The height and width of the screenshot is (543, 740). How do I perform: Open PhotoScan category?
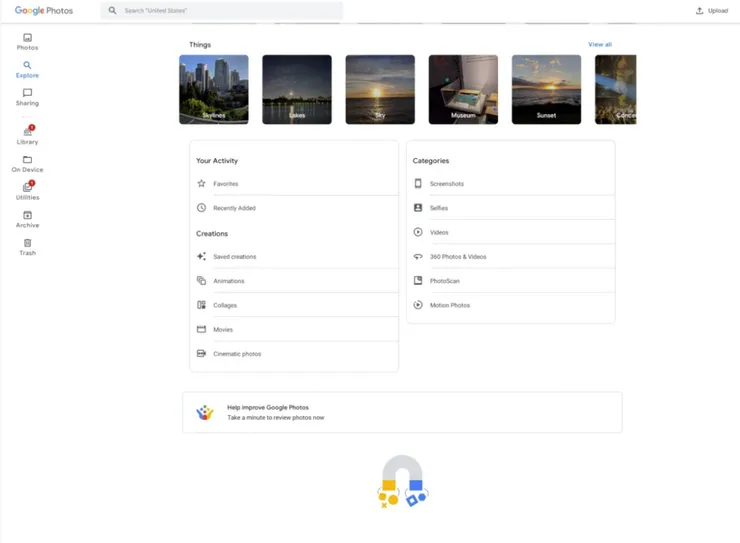click(511, 281)
